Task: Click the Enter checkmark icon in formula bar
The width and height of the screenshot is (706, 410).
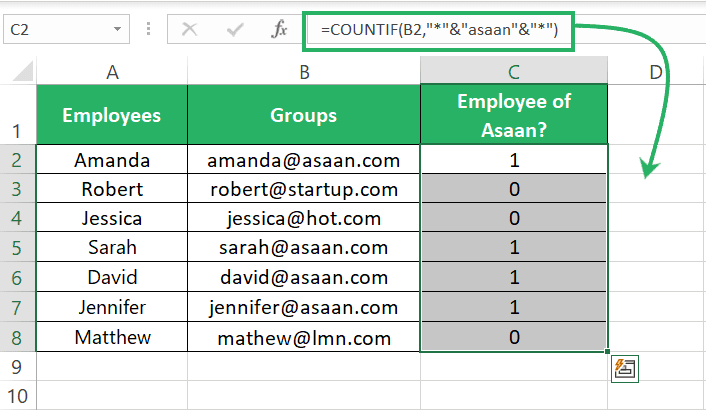Action: point(235,30)
